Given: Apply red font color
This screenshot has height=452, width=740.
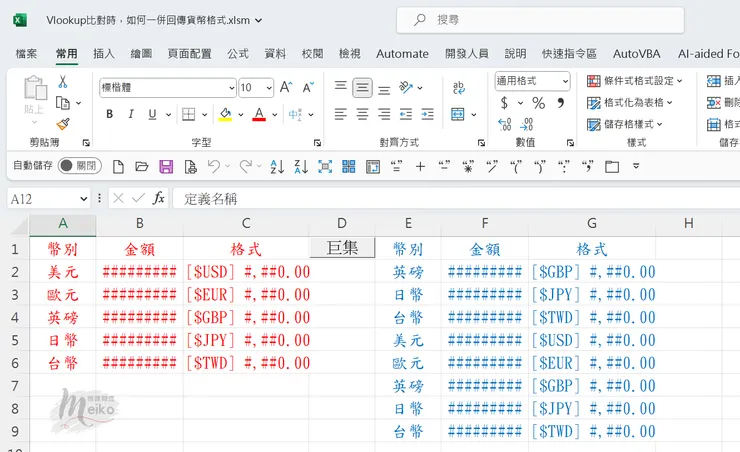Looking at the screenshot, I should 259,114.
